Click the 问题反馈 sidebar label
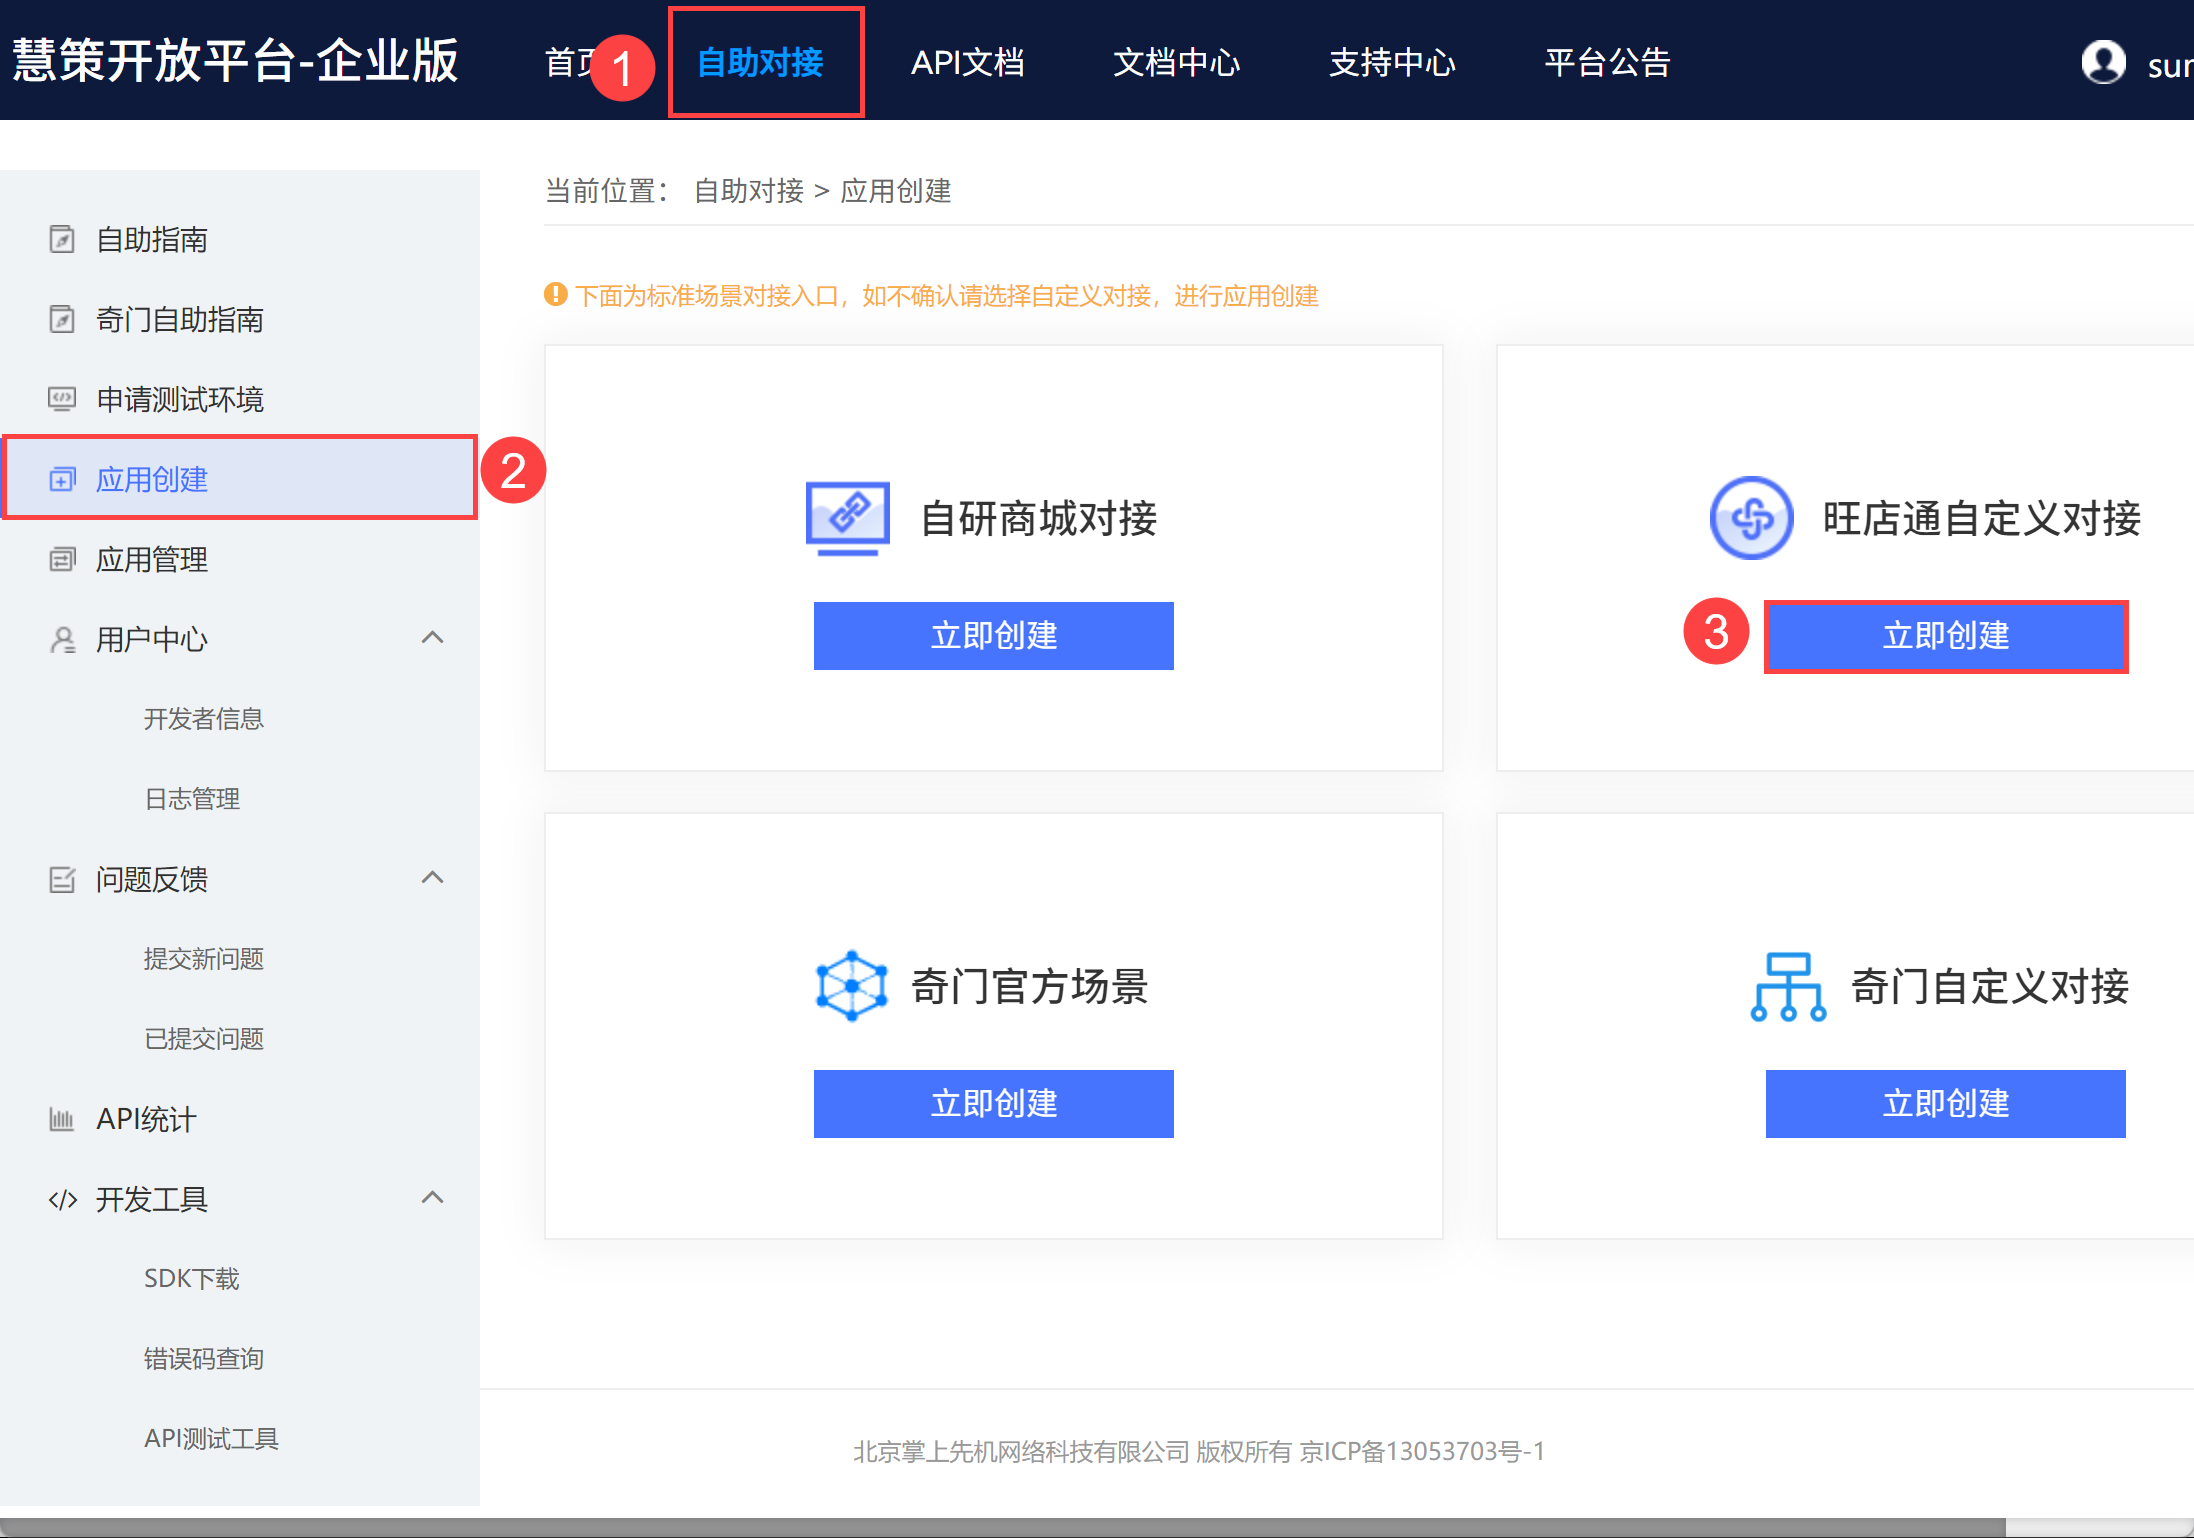The image size is (2194, 1538). click(152, 879)
